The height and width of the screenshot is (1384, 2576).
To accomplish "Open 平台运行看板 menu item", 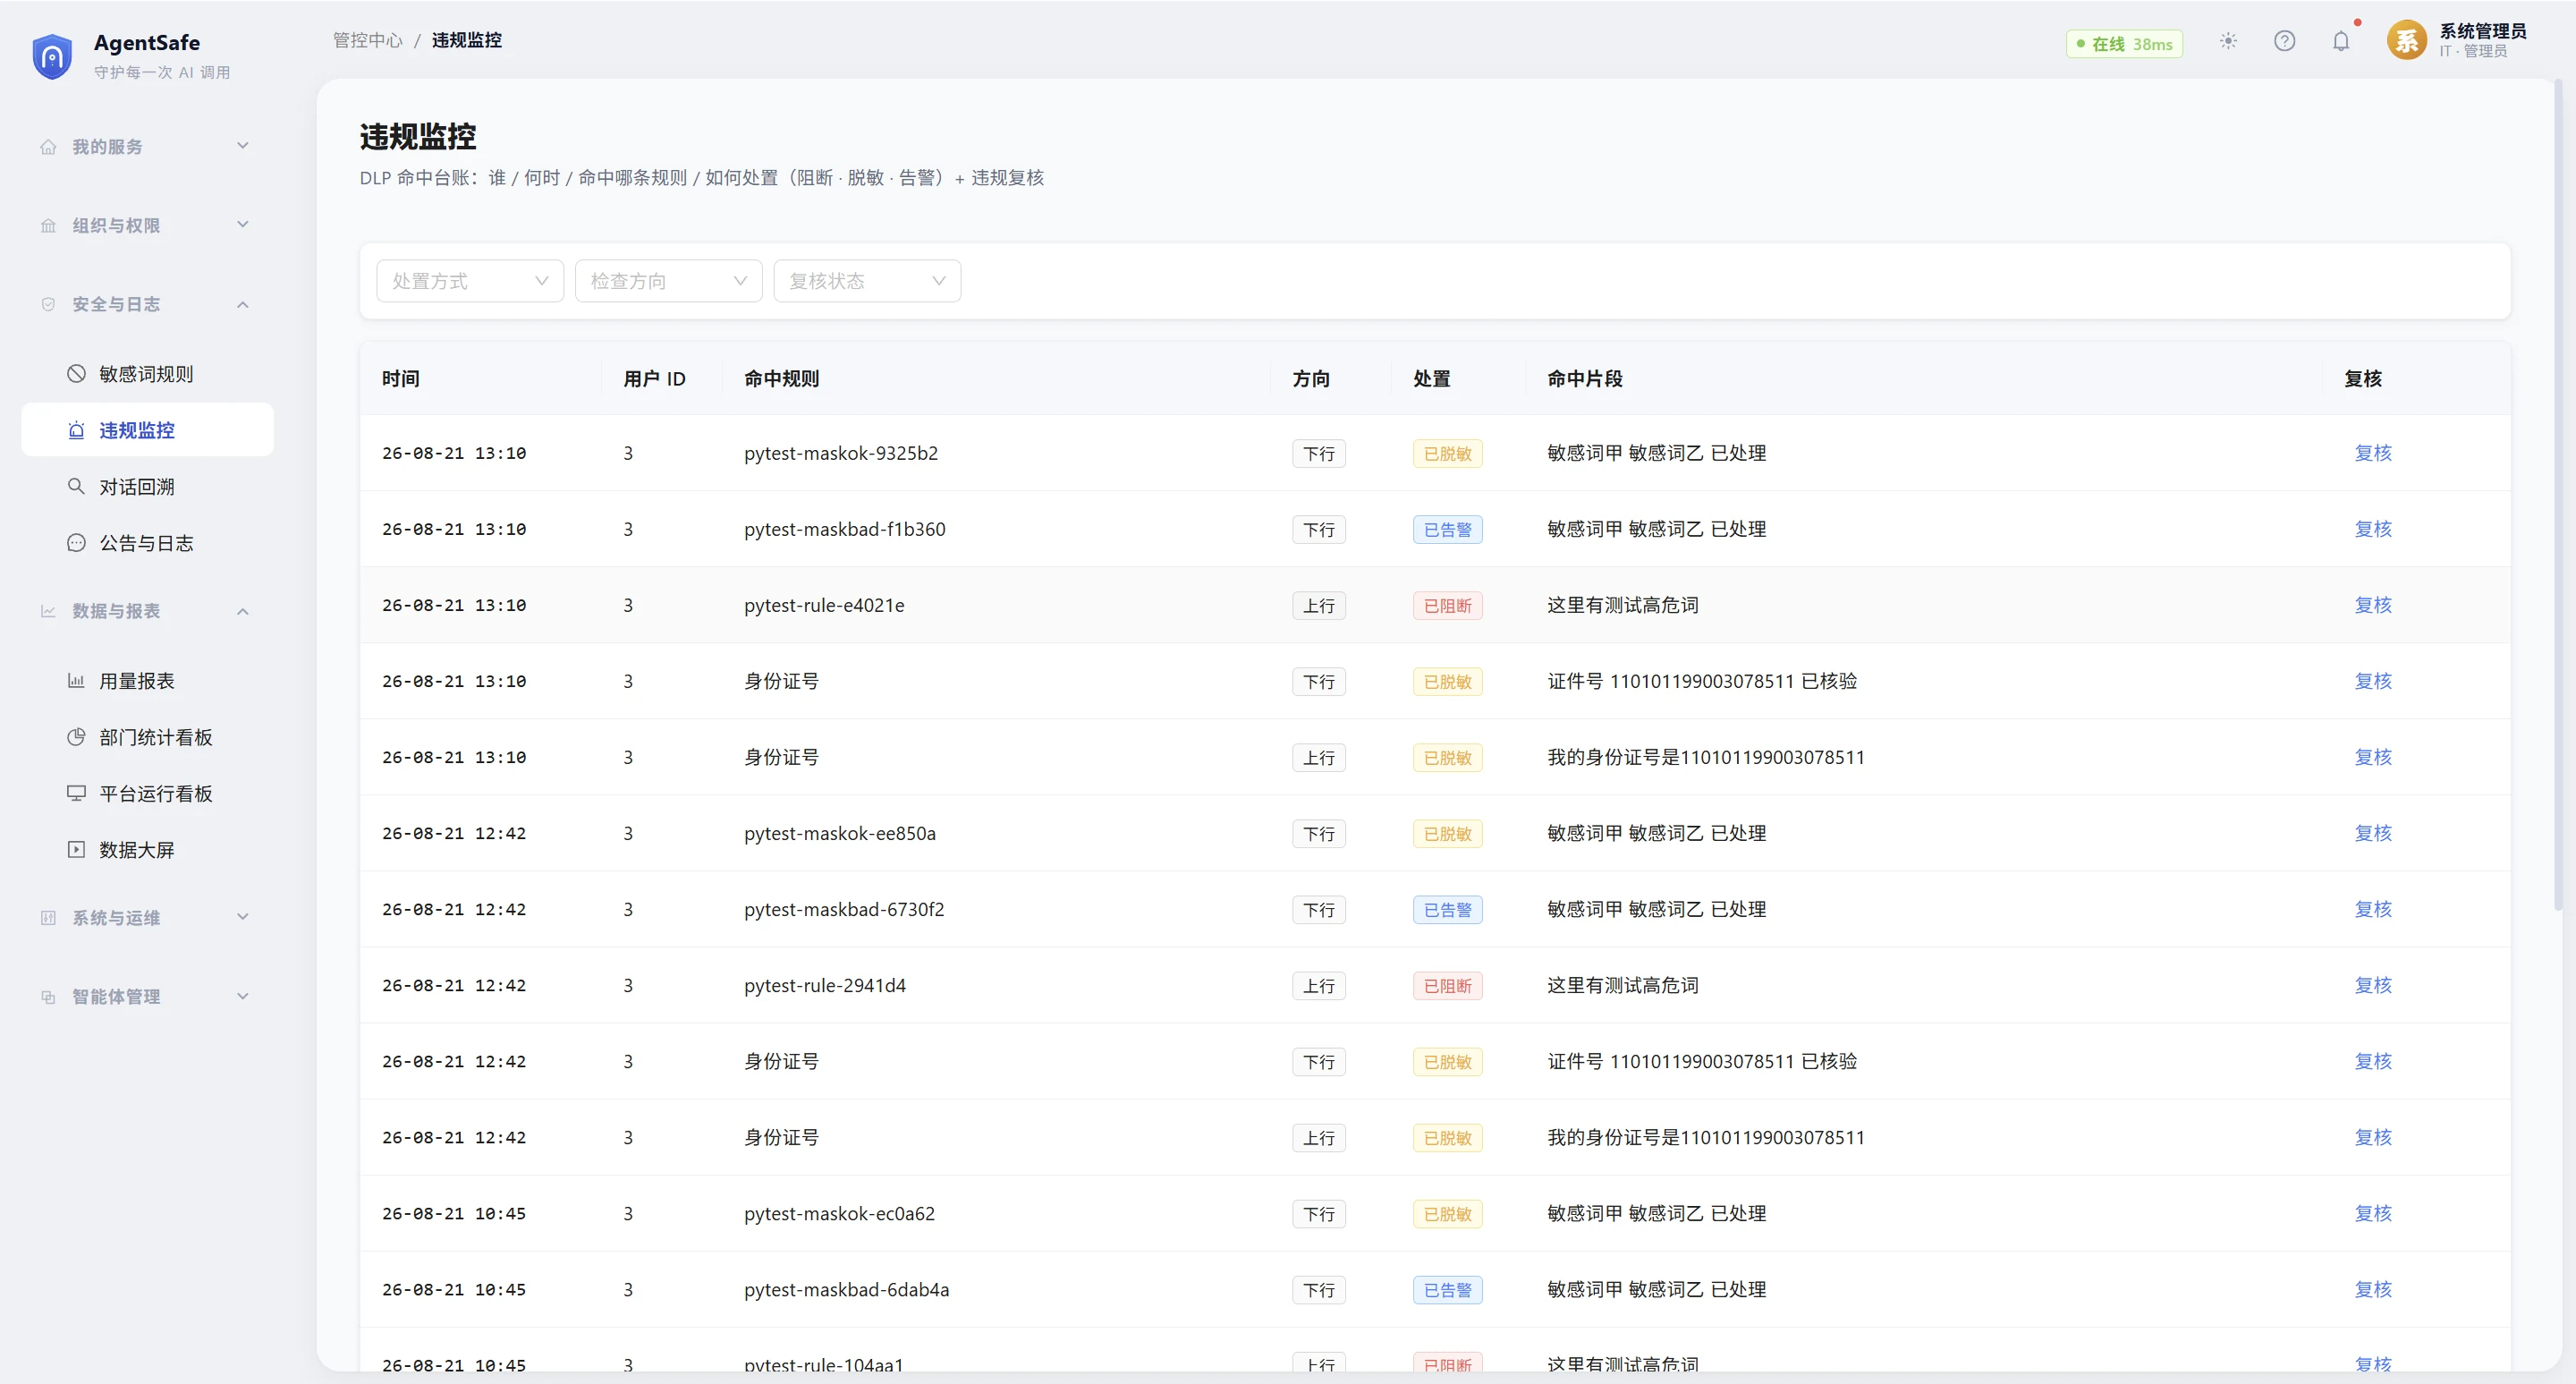I will pos(147,793).
